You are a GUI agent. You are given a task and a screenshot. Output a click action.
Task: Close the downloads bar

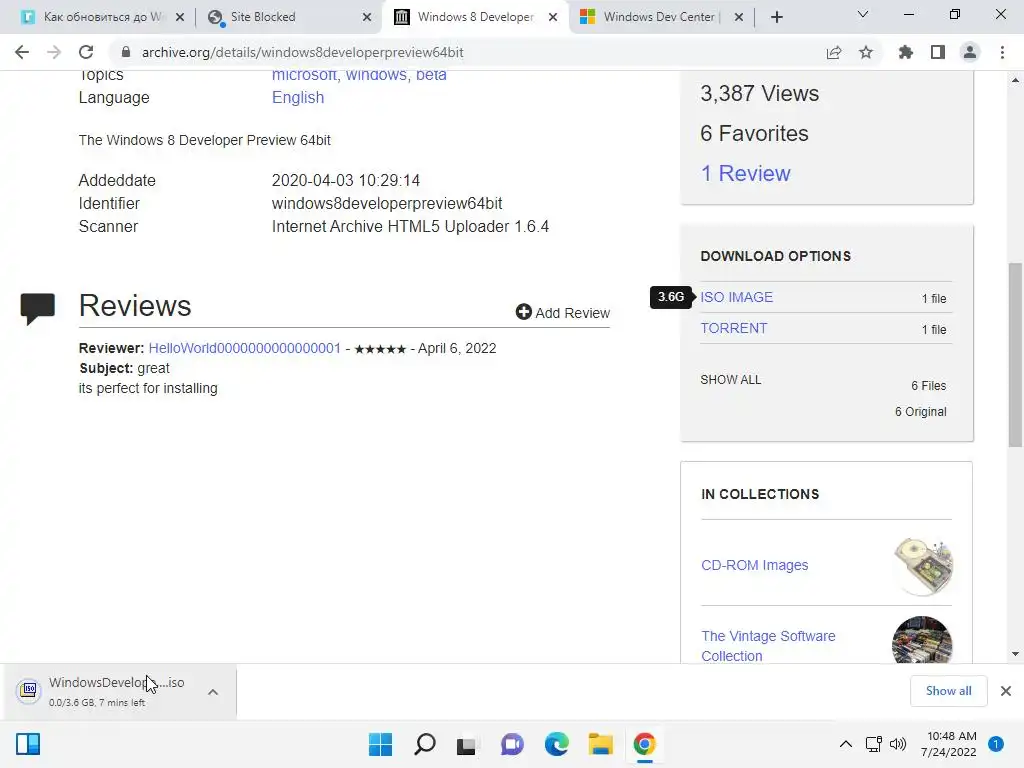pyautogui.click(x=1006, y=691)
